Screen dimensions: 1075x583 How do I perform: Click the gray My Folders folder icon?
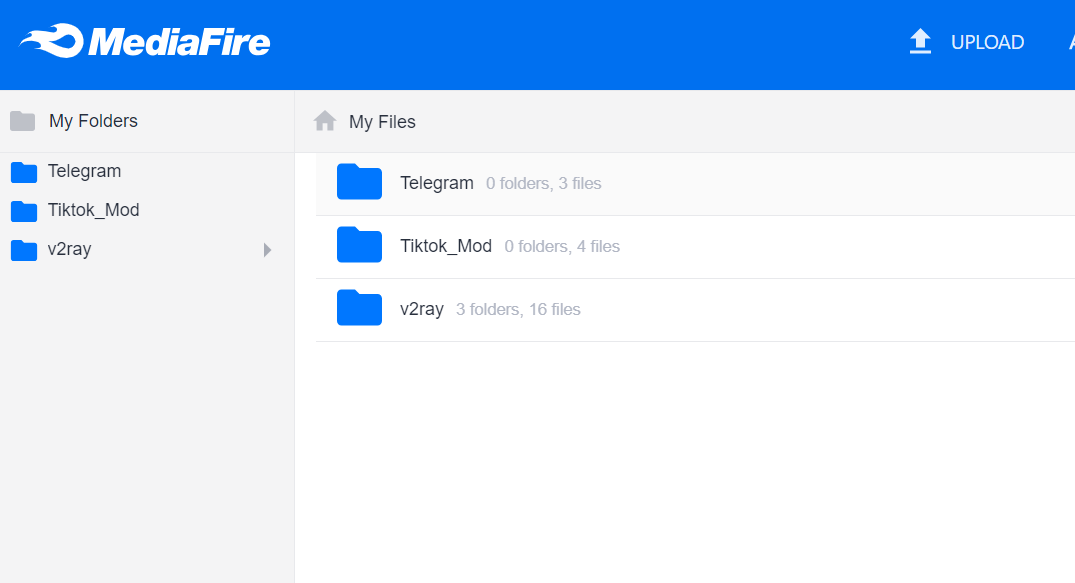(23, 121)
